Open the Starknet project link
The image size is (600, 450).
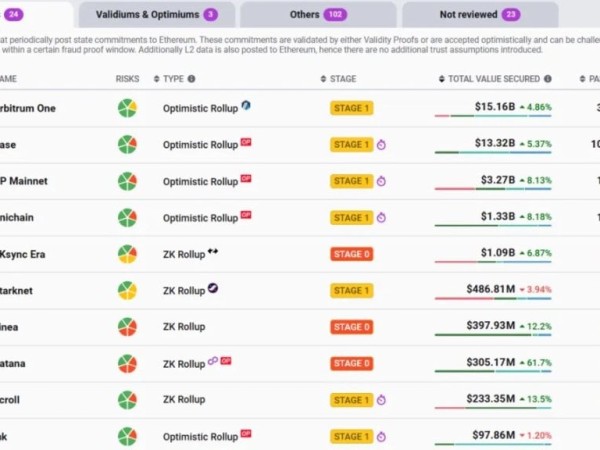(16, 290)
